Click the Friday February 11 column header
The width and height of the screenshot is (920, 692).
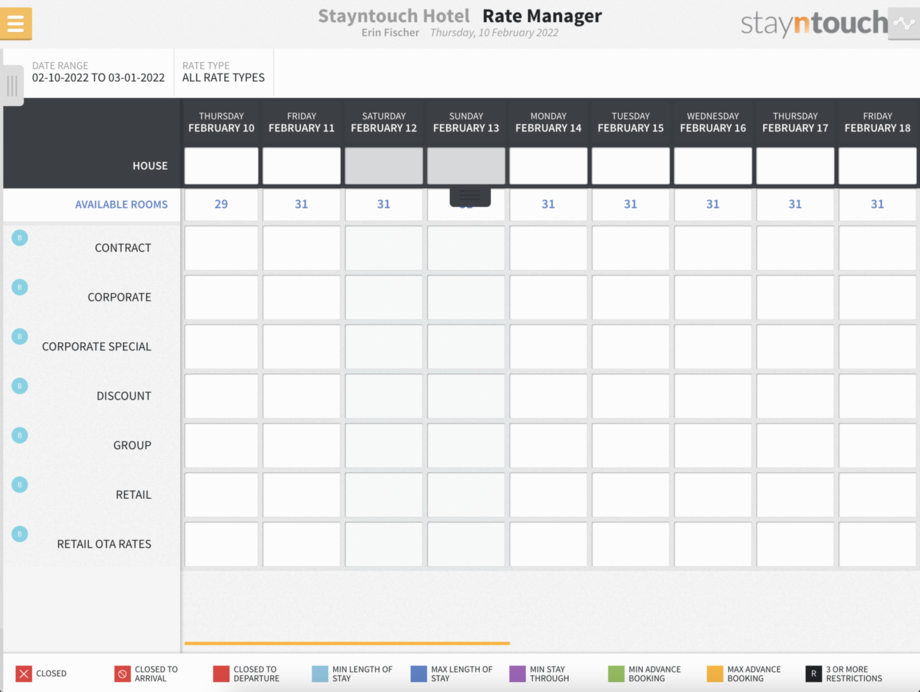click(x=302, y=122)
